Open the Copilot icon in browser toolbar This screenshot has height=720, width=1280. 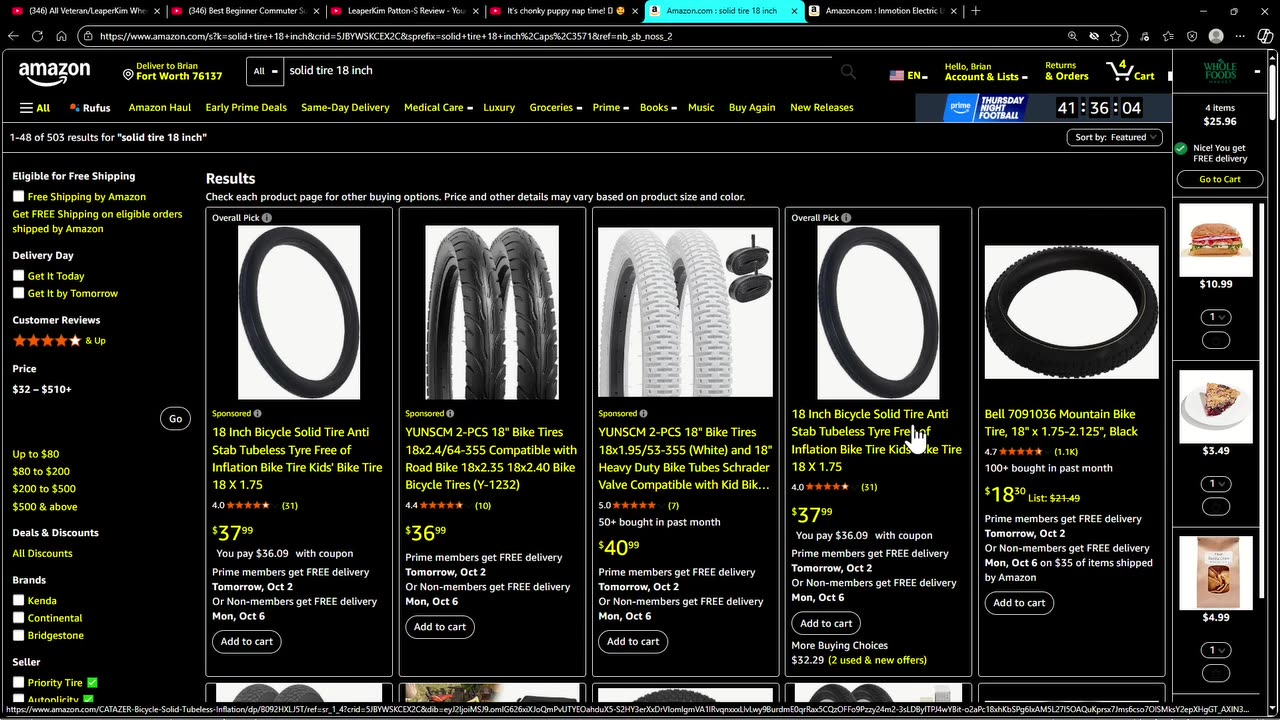coord(1264,36)
